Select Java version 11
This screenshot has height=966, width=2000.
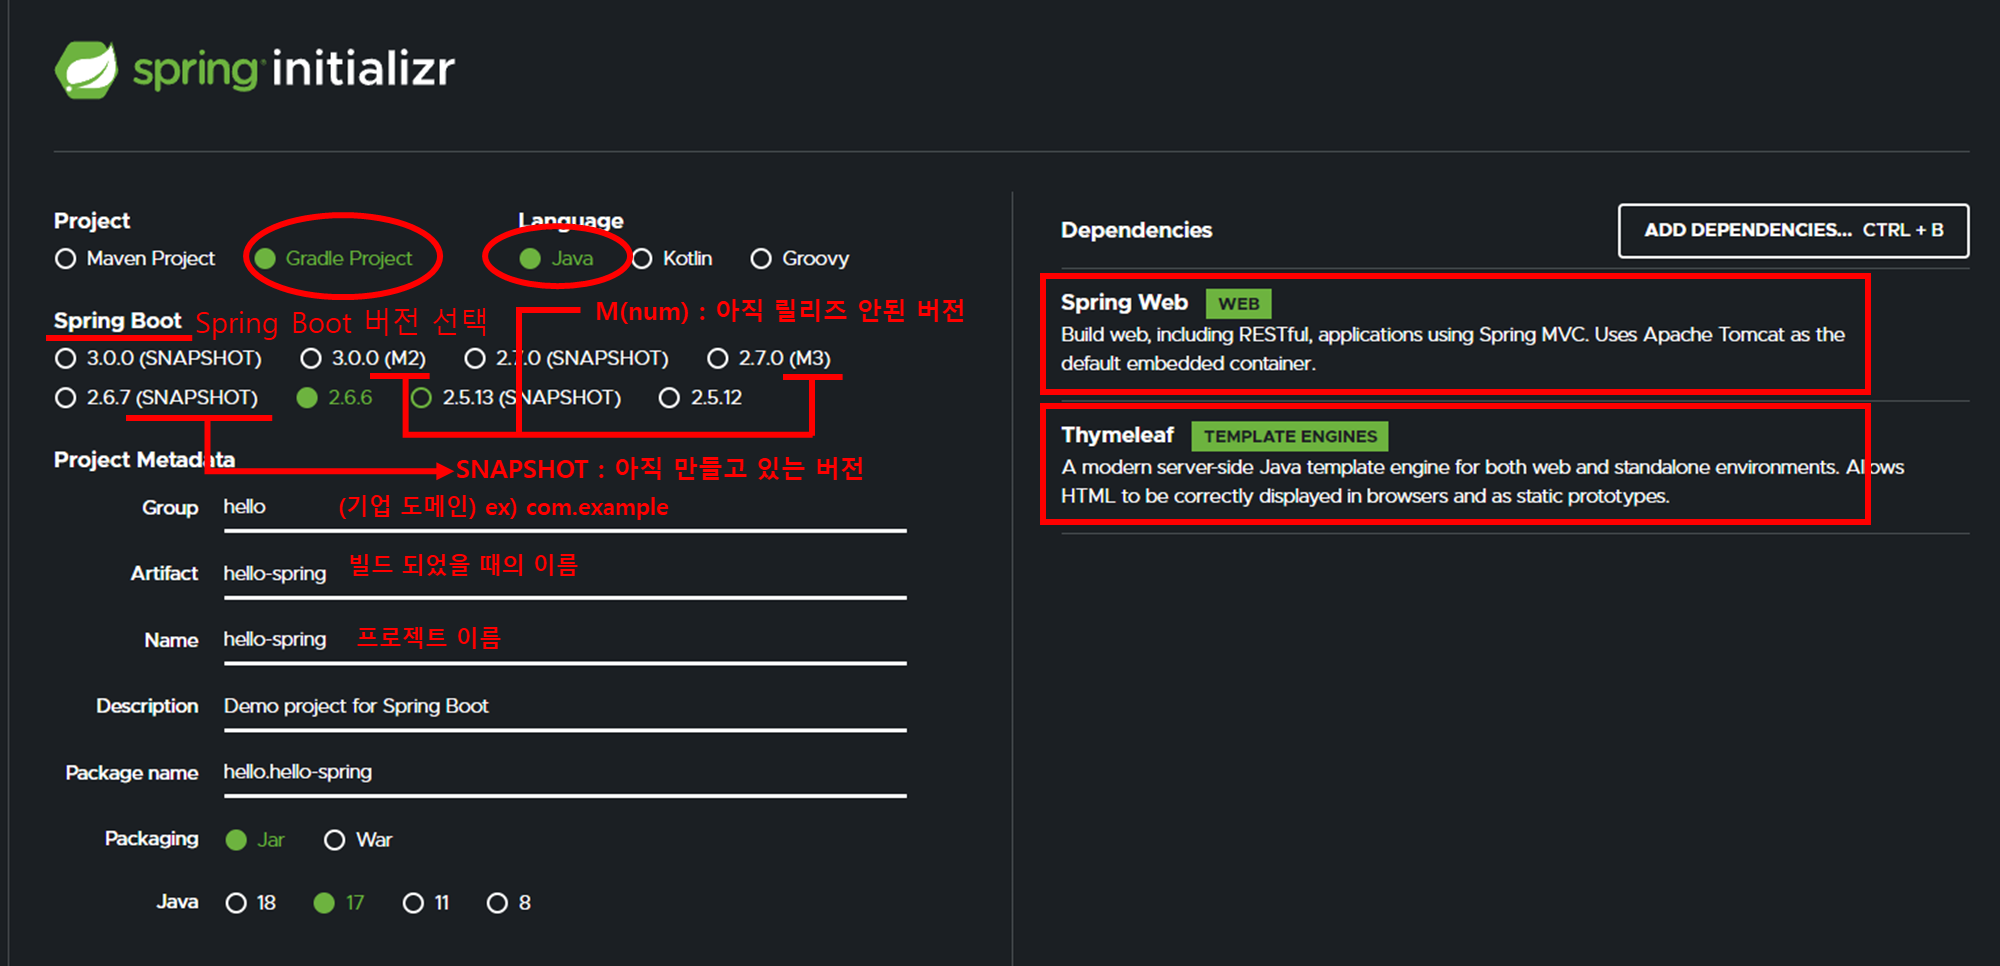pyautogui.click(x=426, y=903)
